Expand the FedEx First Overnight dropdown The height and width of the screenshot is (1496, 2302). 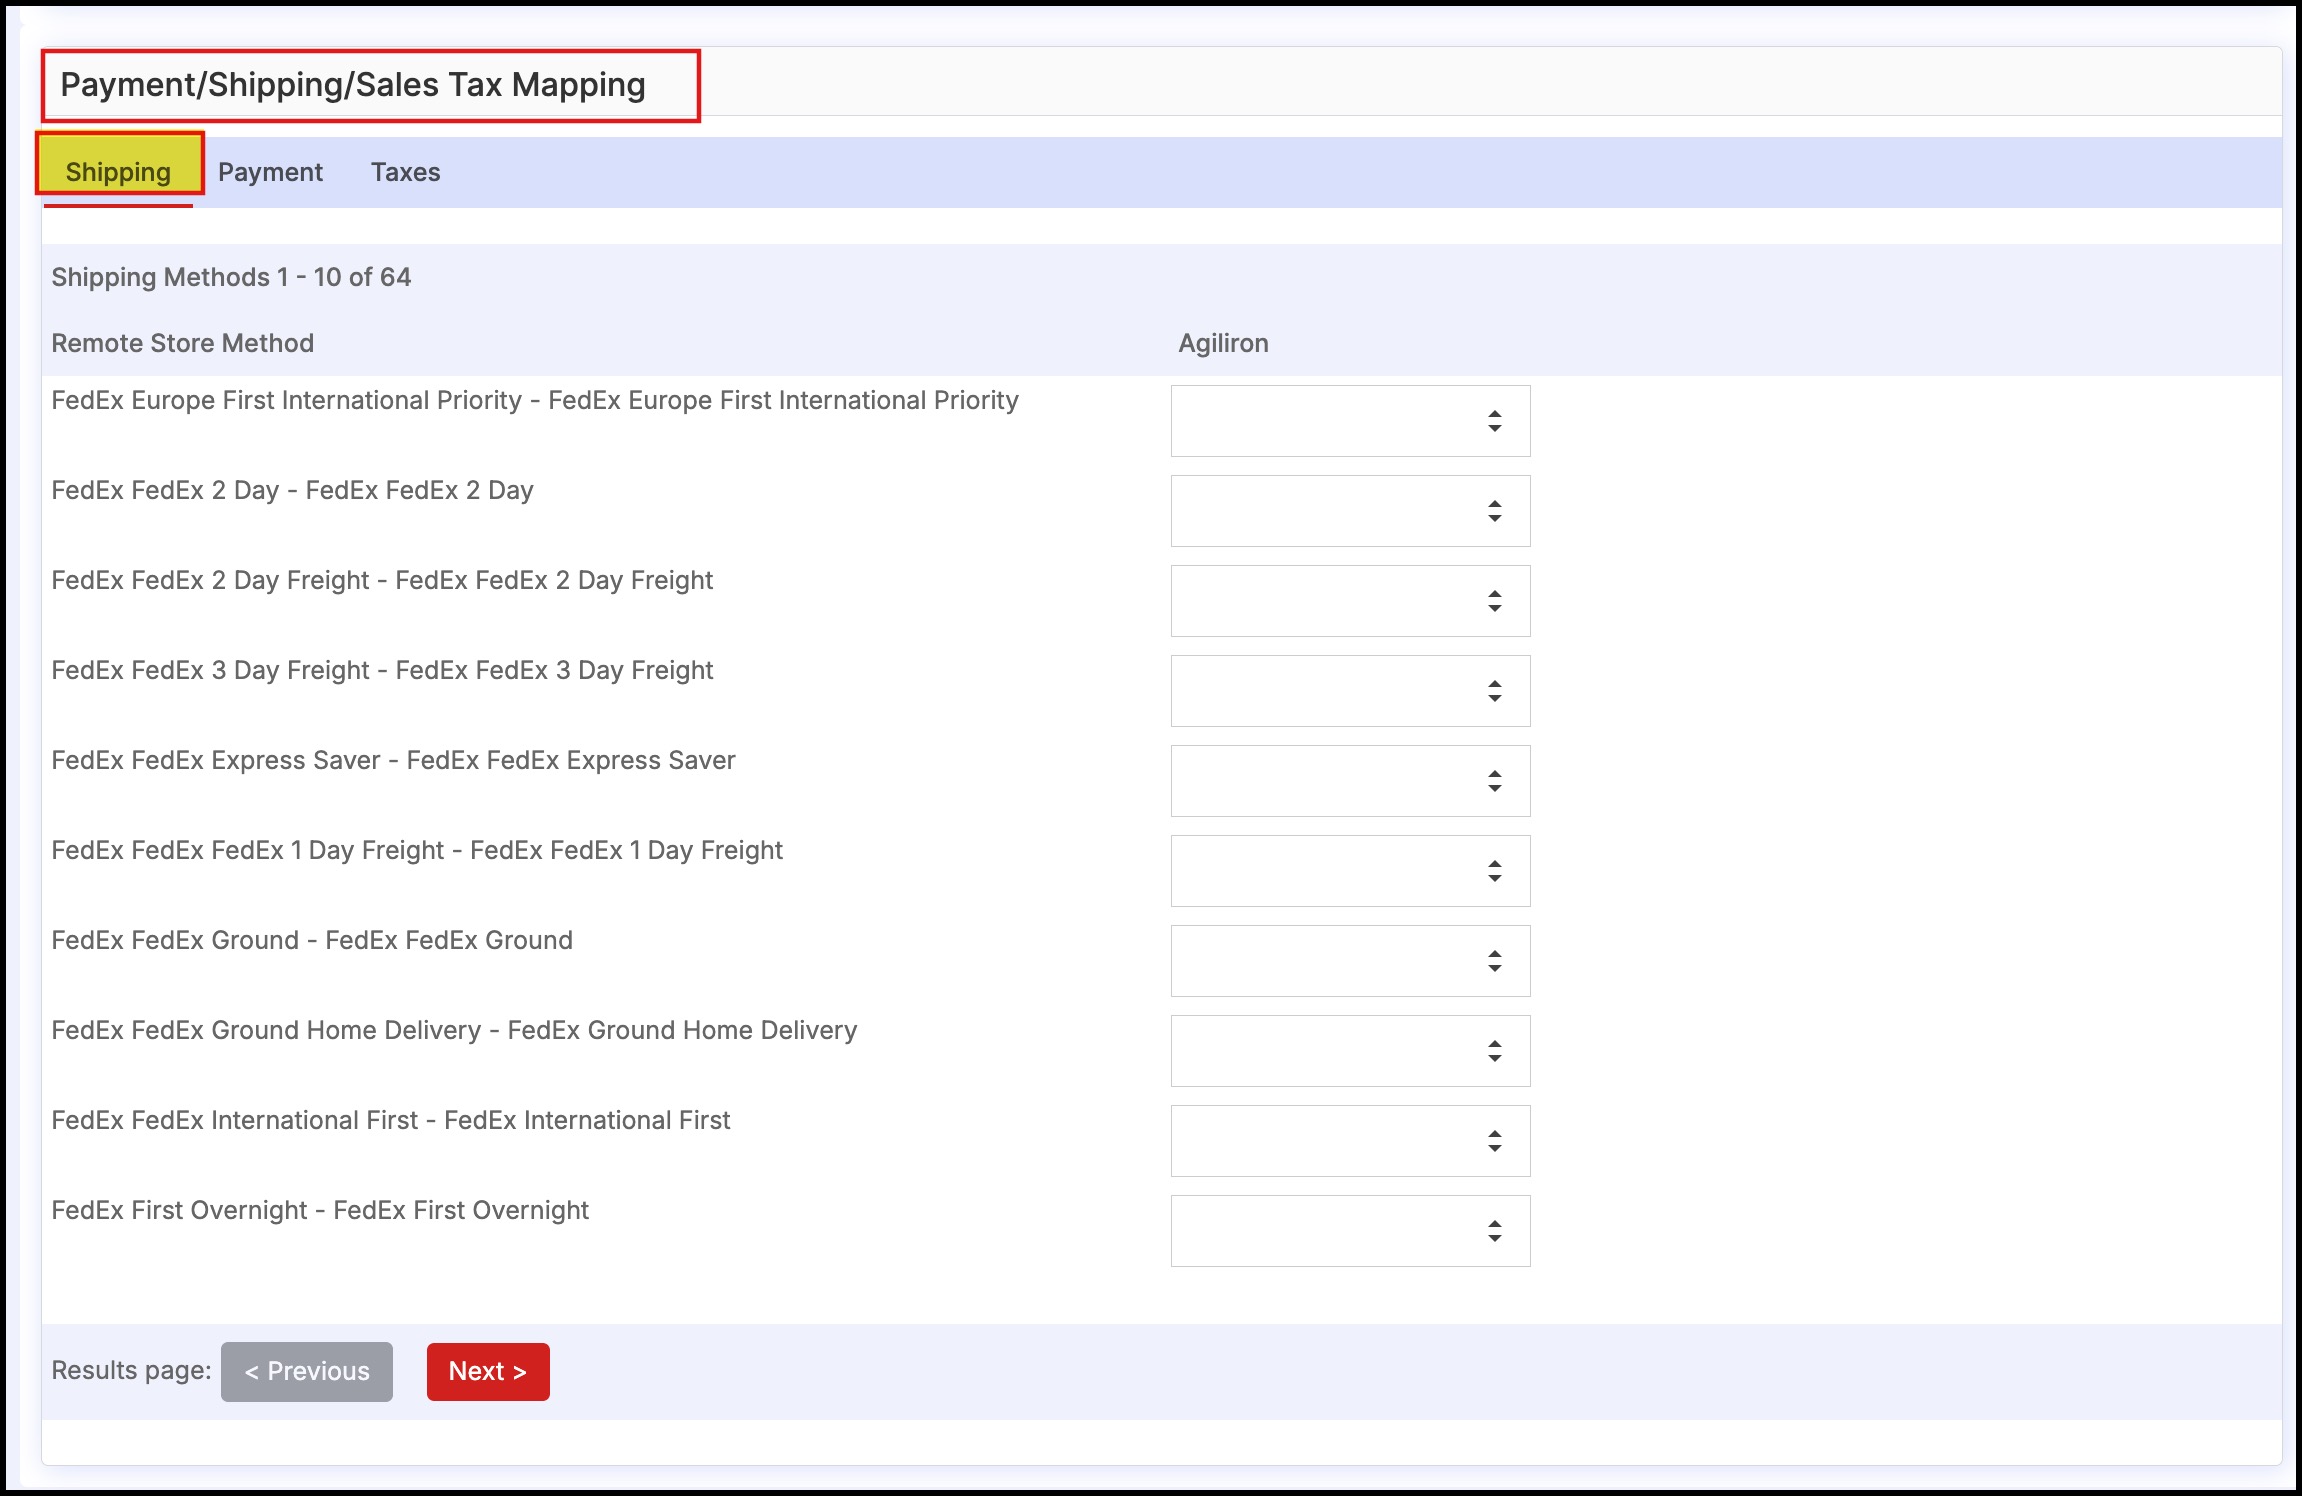tap(1350, 1231)
